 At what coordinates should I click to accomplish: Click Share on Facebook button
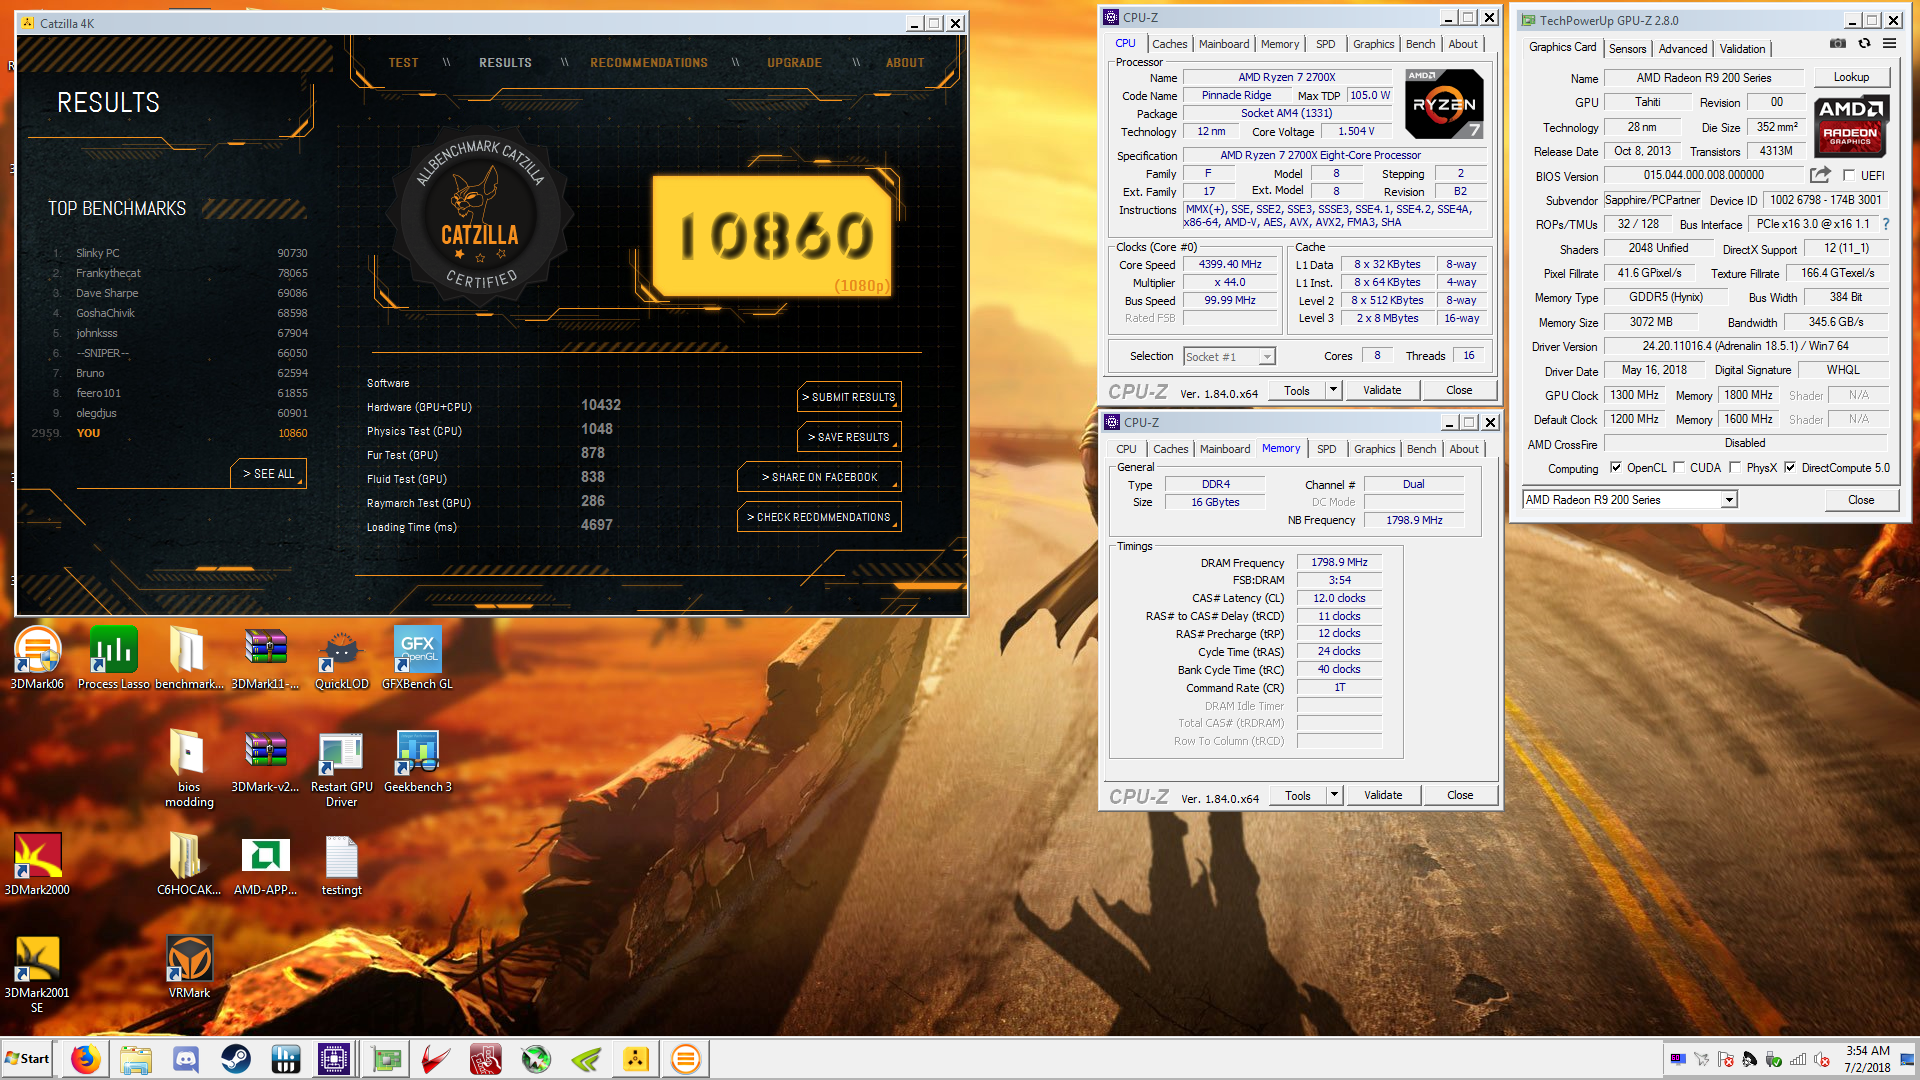[x=819, y=477]
